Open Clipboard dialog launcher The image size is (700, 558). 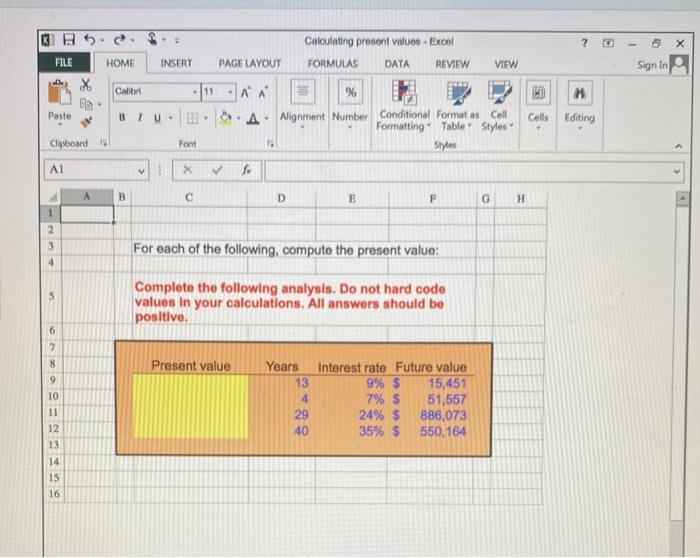[104, 143]
